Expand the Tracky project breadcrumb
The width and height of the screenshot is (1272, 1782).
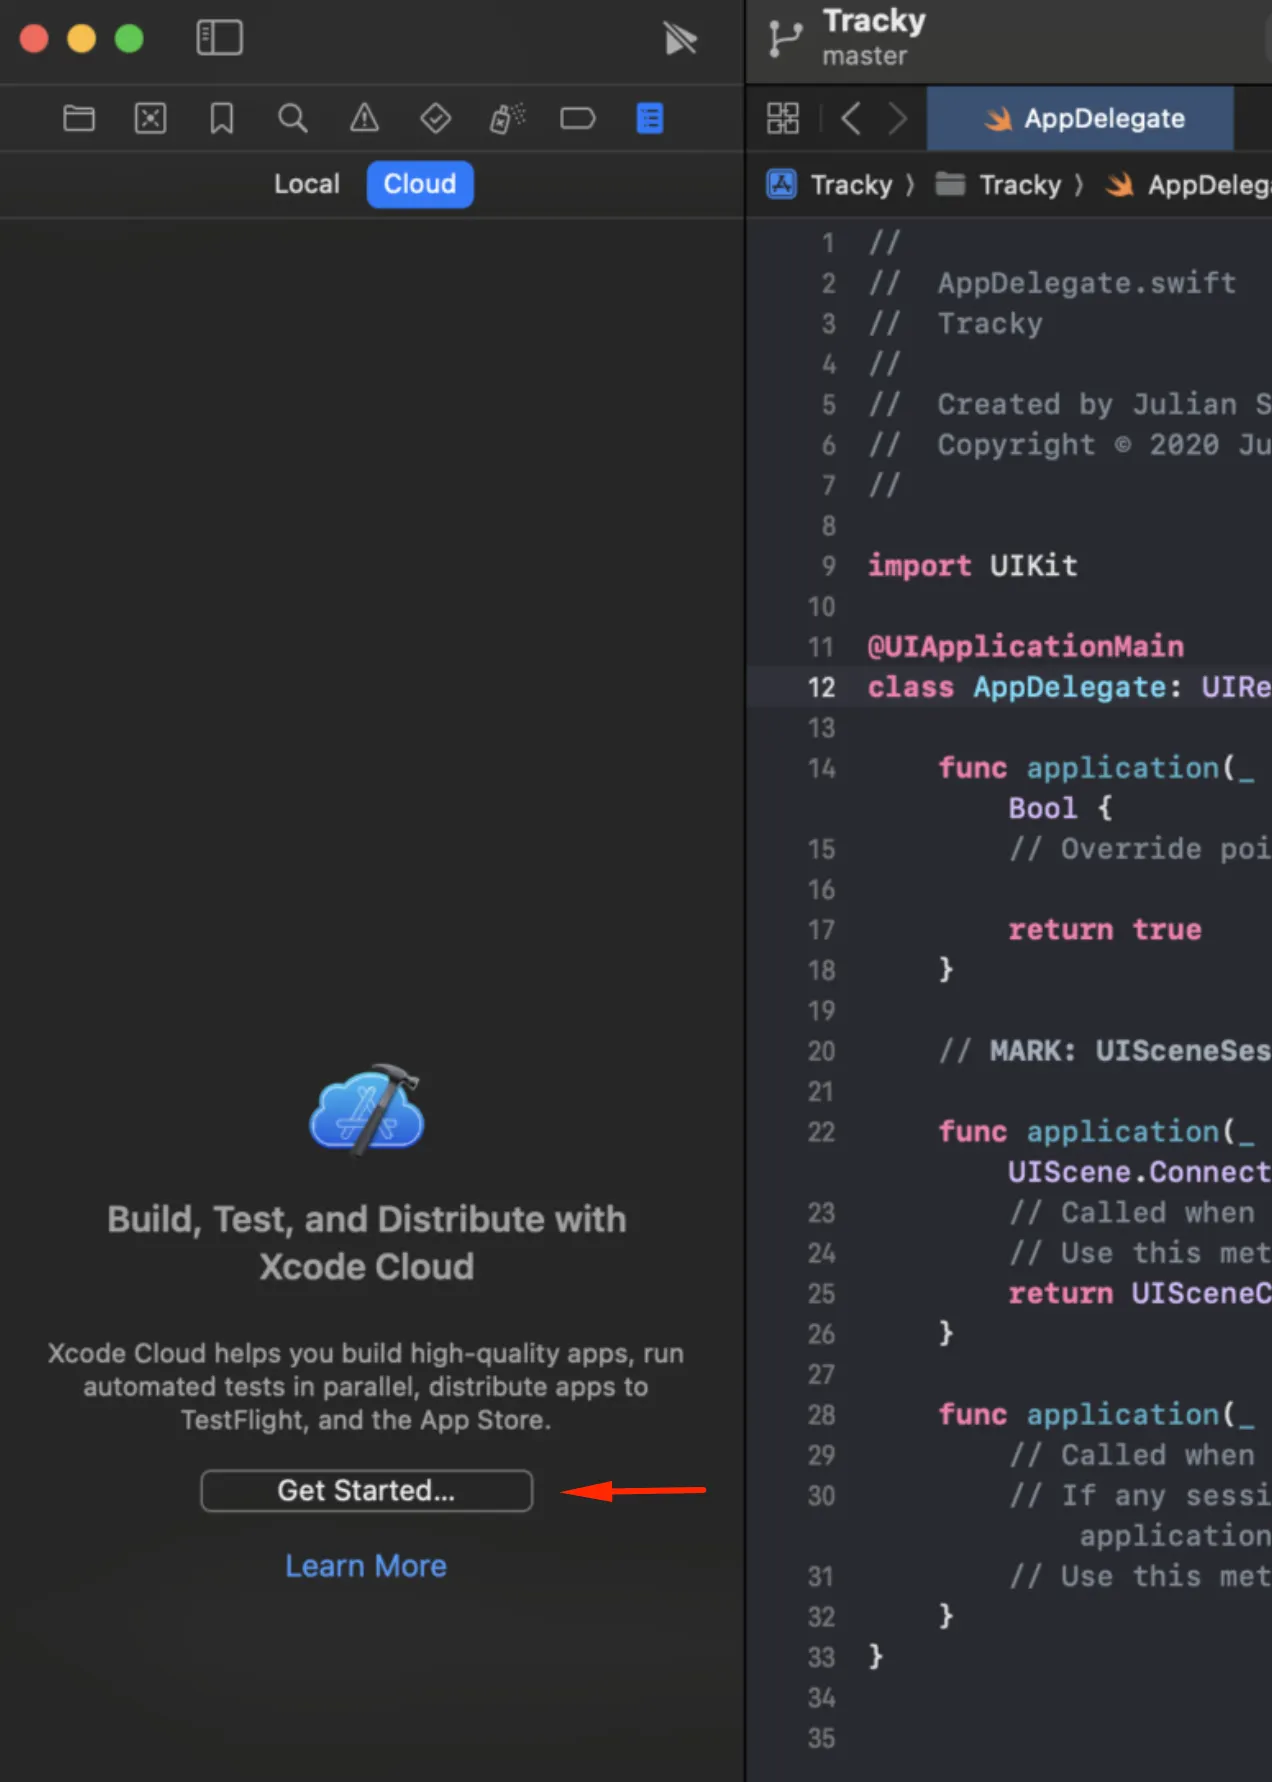point(830,185)
